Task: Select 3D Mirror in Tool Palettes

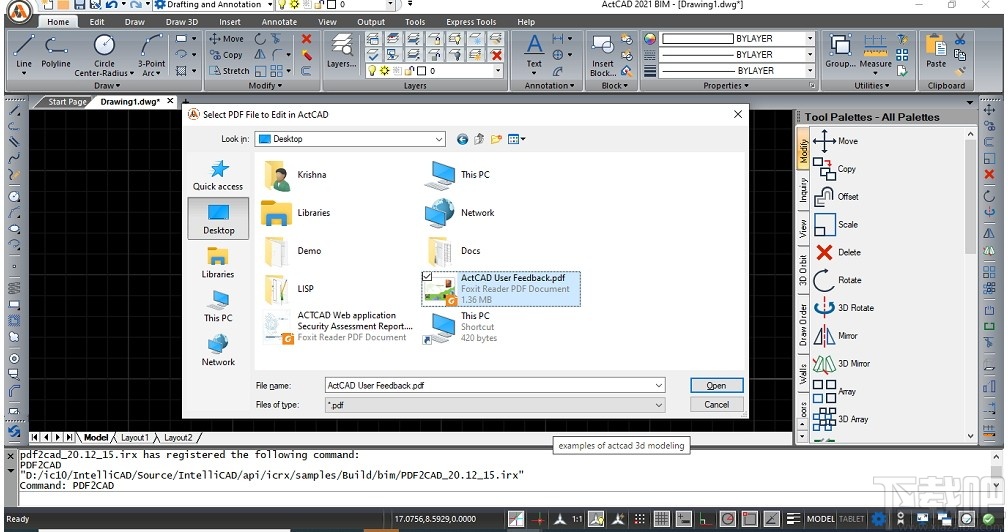Action: 842,363
